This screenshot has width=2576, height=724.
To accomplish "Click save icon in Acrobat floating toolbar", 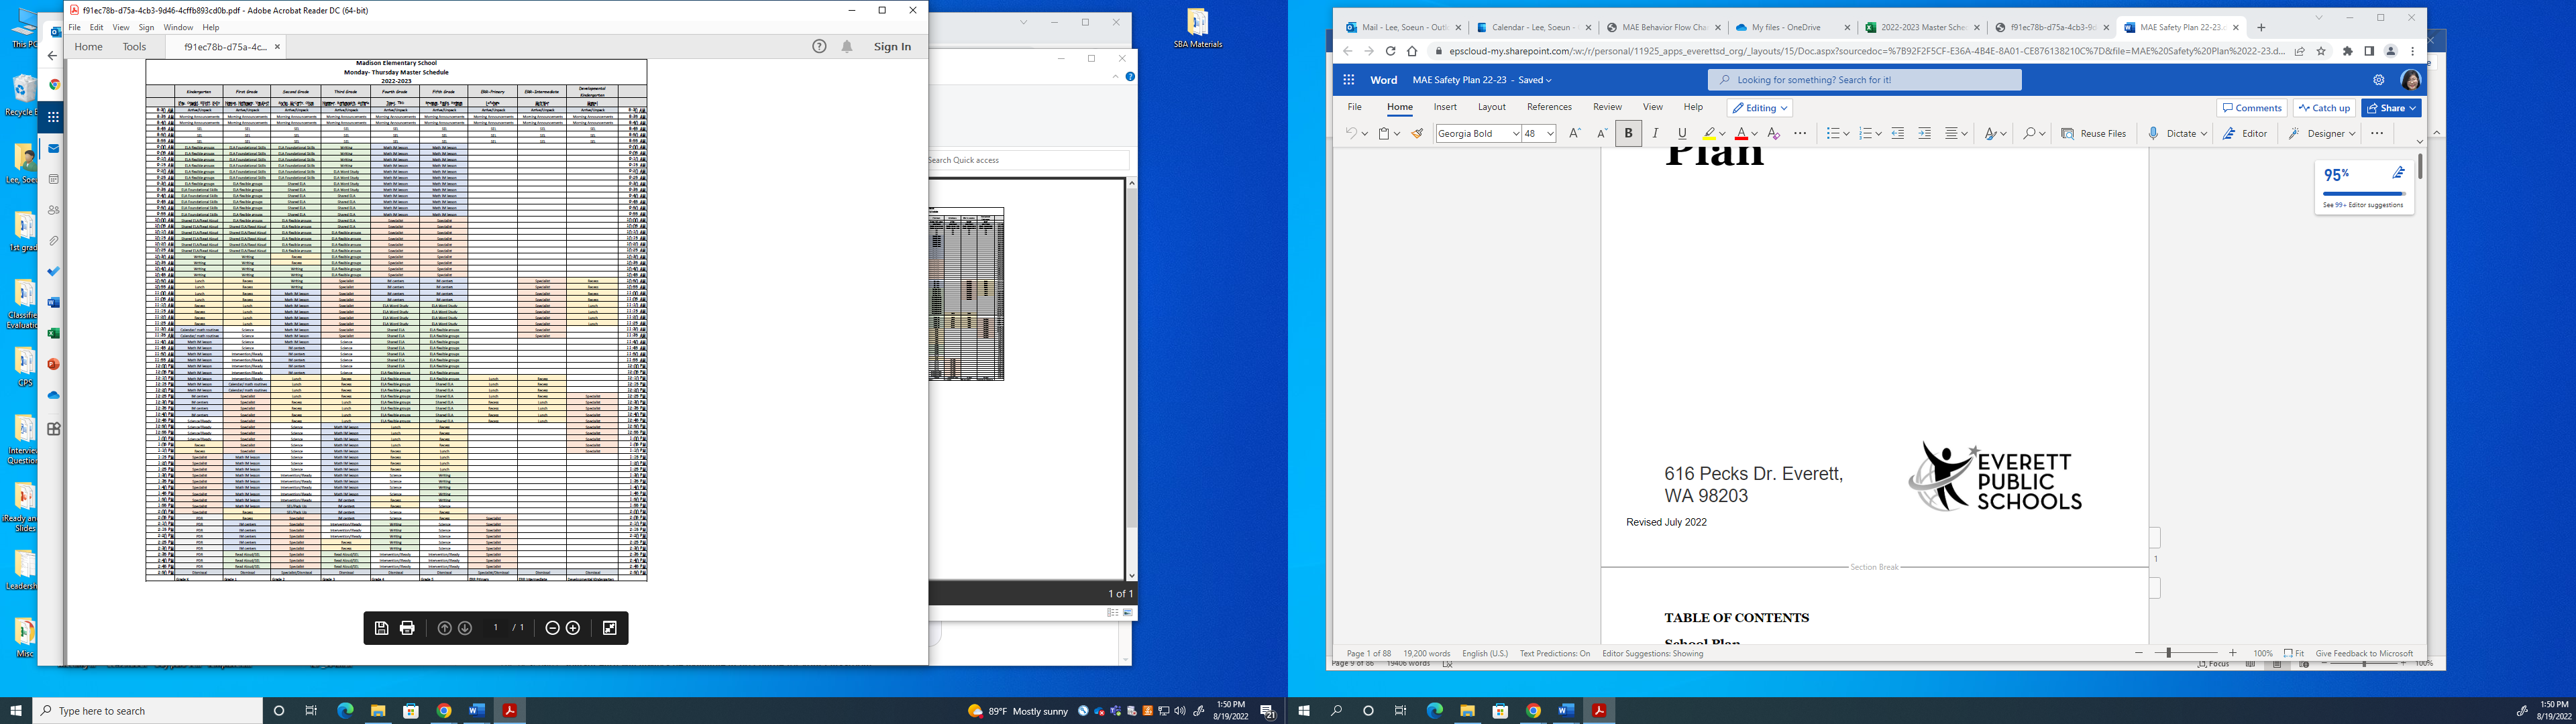I will (x=381, y=628).
